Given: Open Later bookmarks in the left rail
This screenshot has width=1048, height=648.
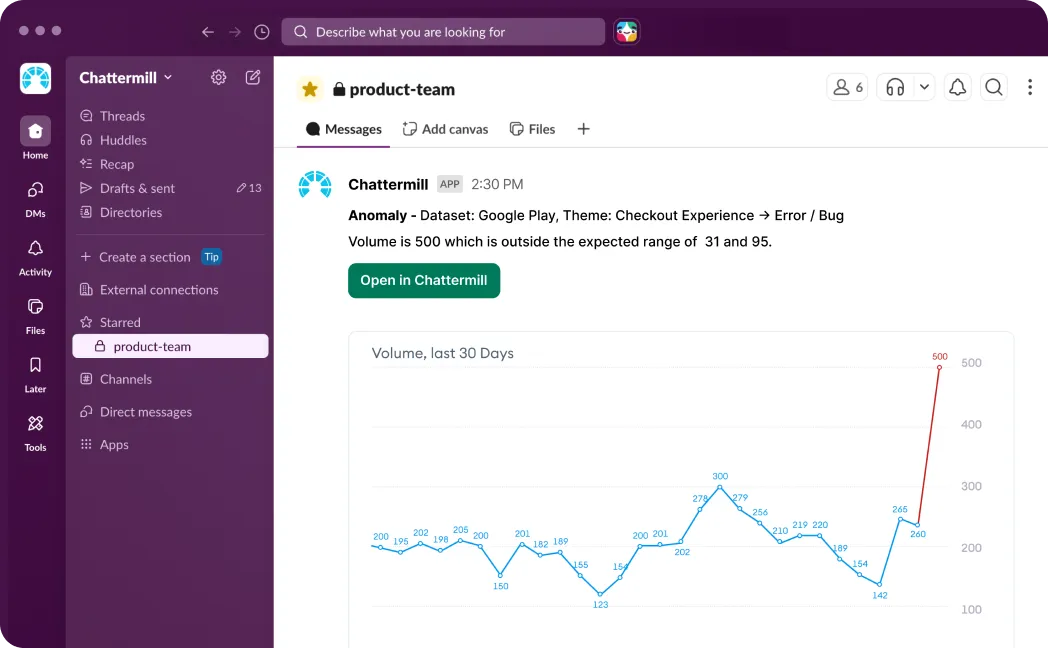Looking at the screenshot, I should pos(35,373).
